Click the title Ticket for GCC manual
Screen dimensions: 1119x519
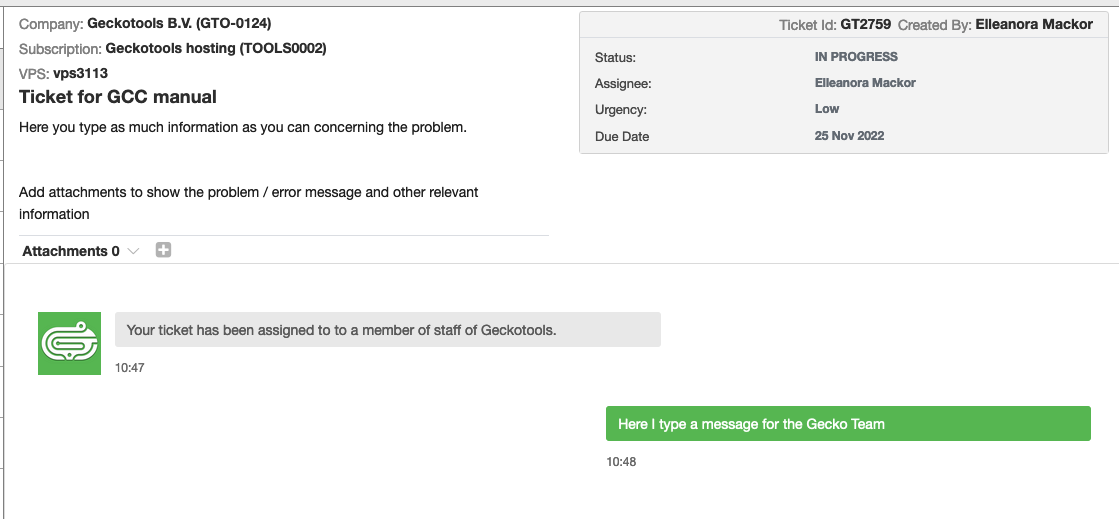[x=118, y=97]
